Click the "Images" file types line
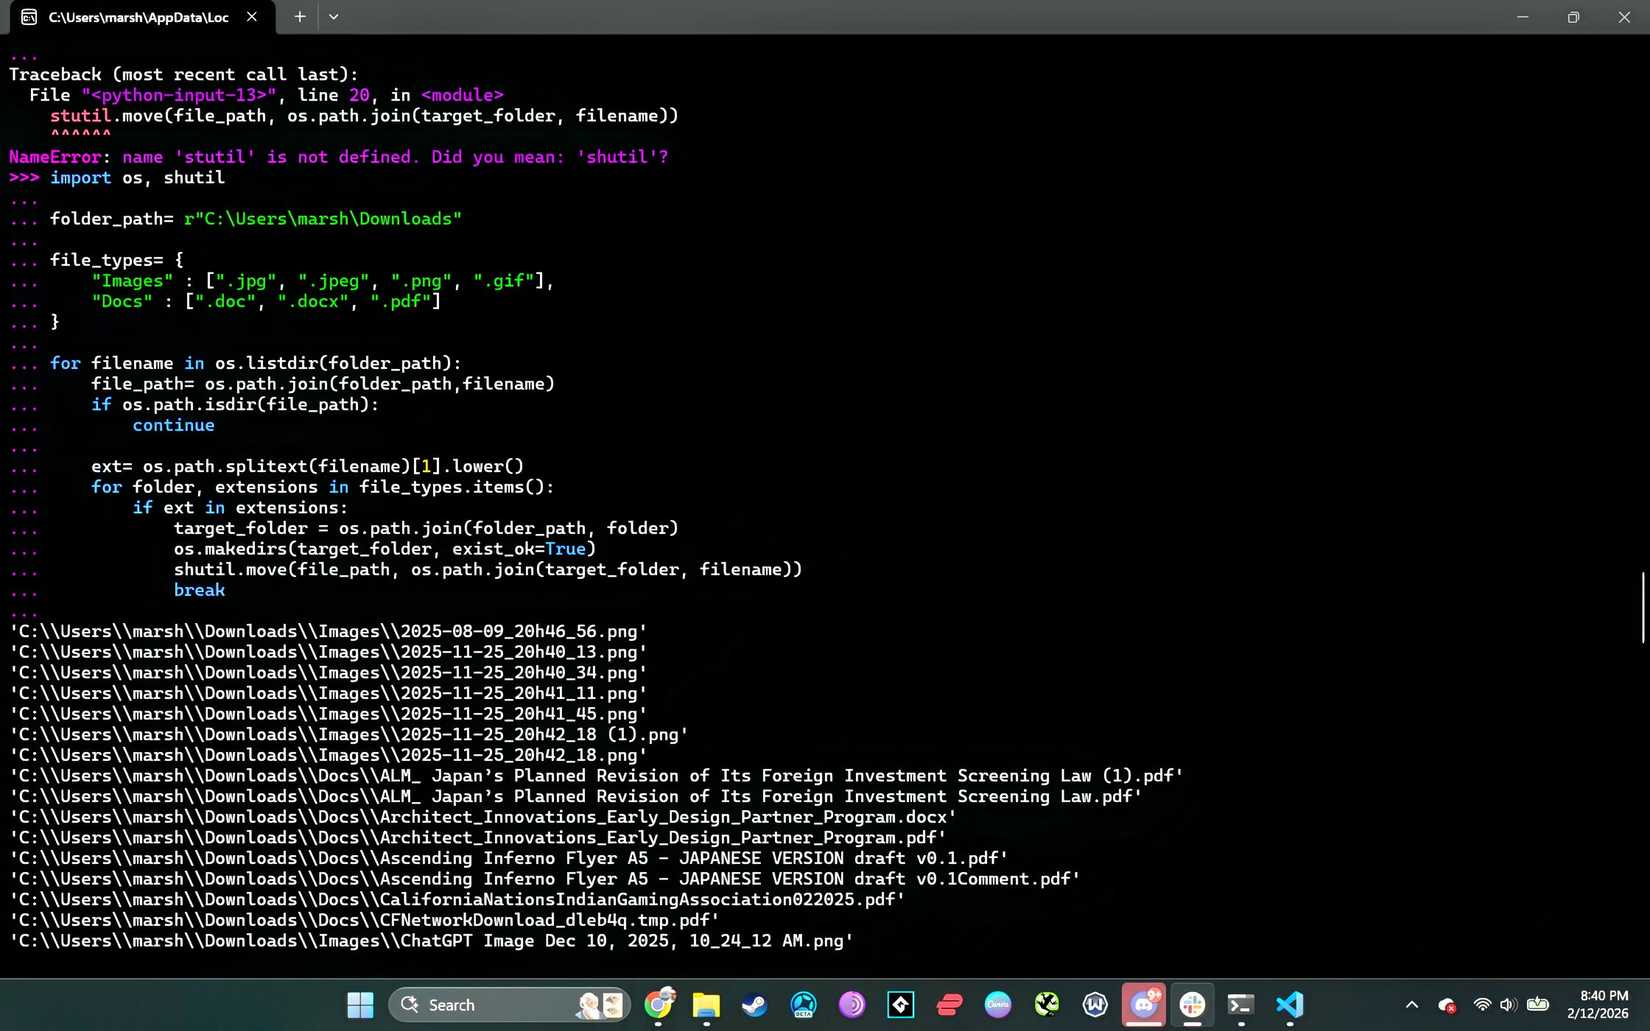 [x=322, y=281]
